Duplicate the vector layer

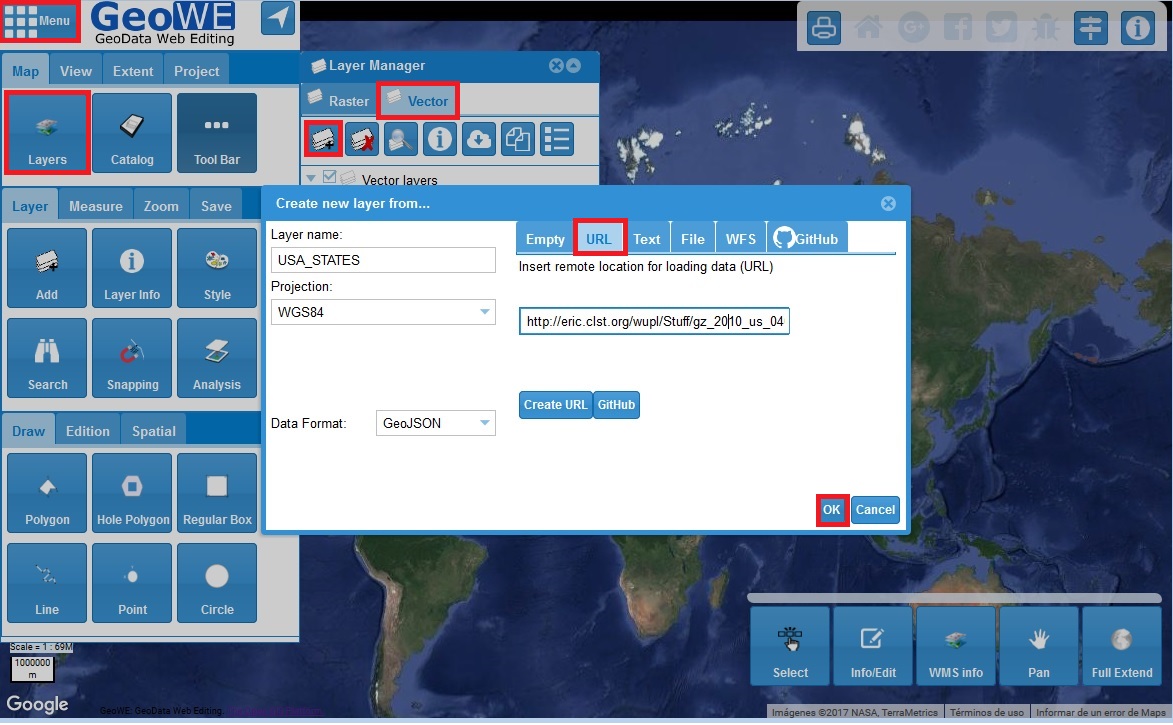pyautogui.click(x=517, y=139)
